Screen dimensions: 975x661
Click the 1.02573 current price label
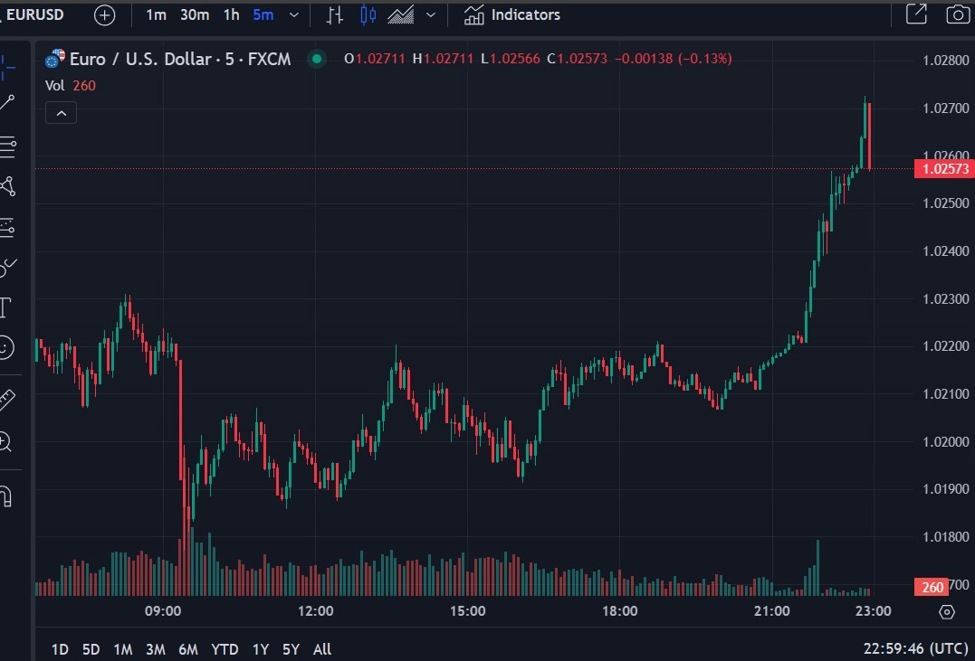point(943,169)
